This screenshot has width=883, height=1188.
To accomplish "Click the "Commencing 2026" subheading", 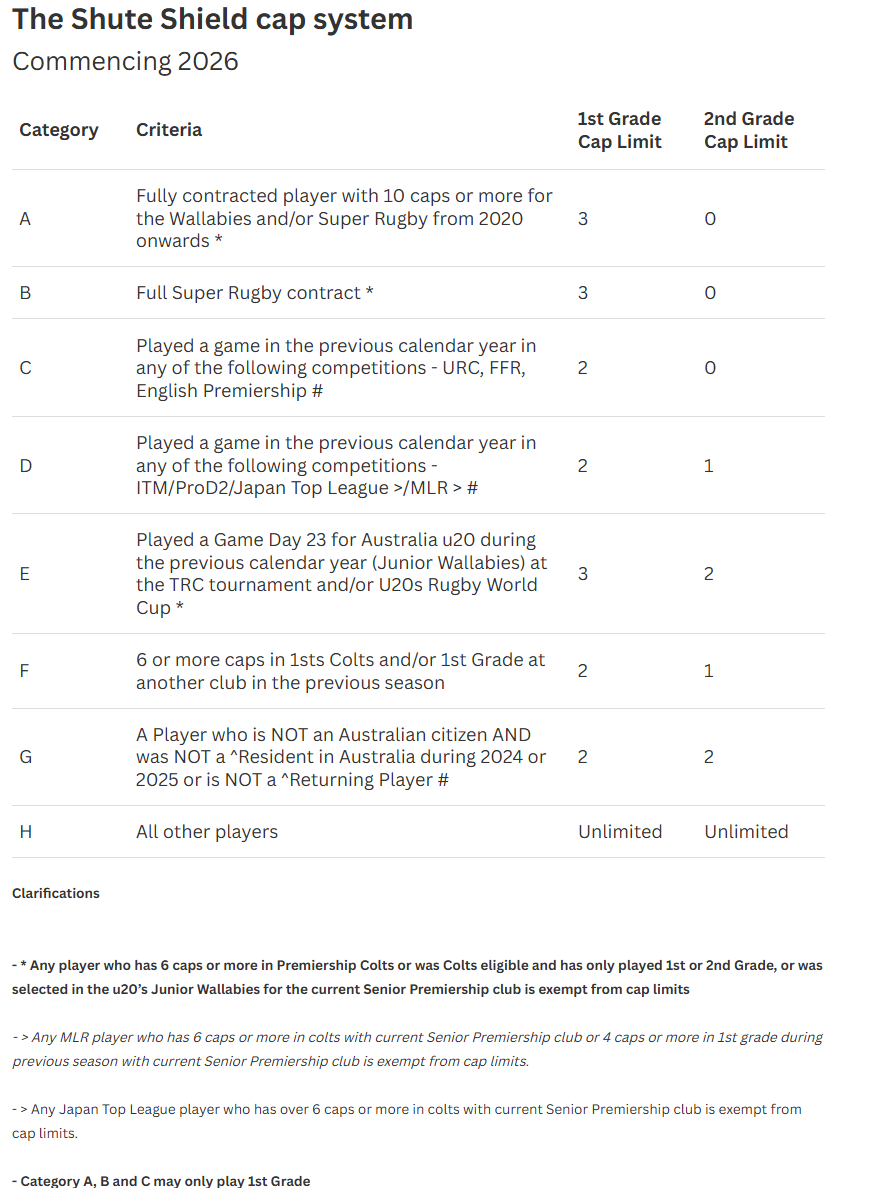I will click(125, 61).
